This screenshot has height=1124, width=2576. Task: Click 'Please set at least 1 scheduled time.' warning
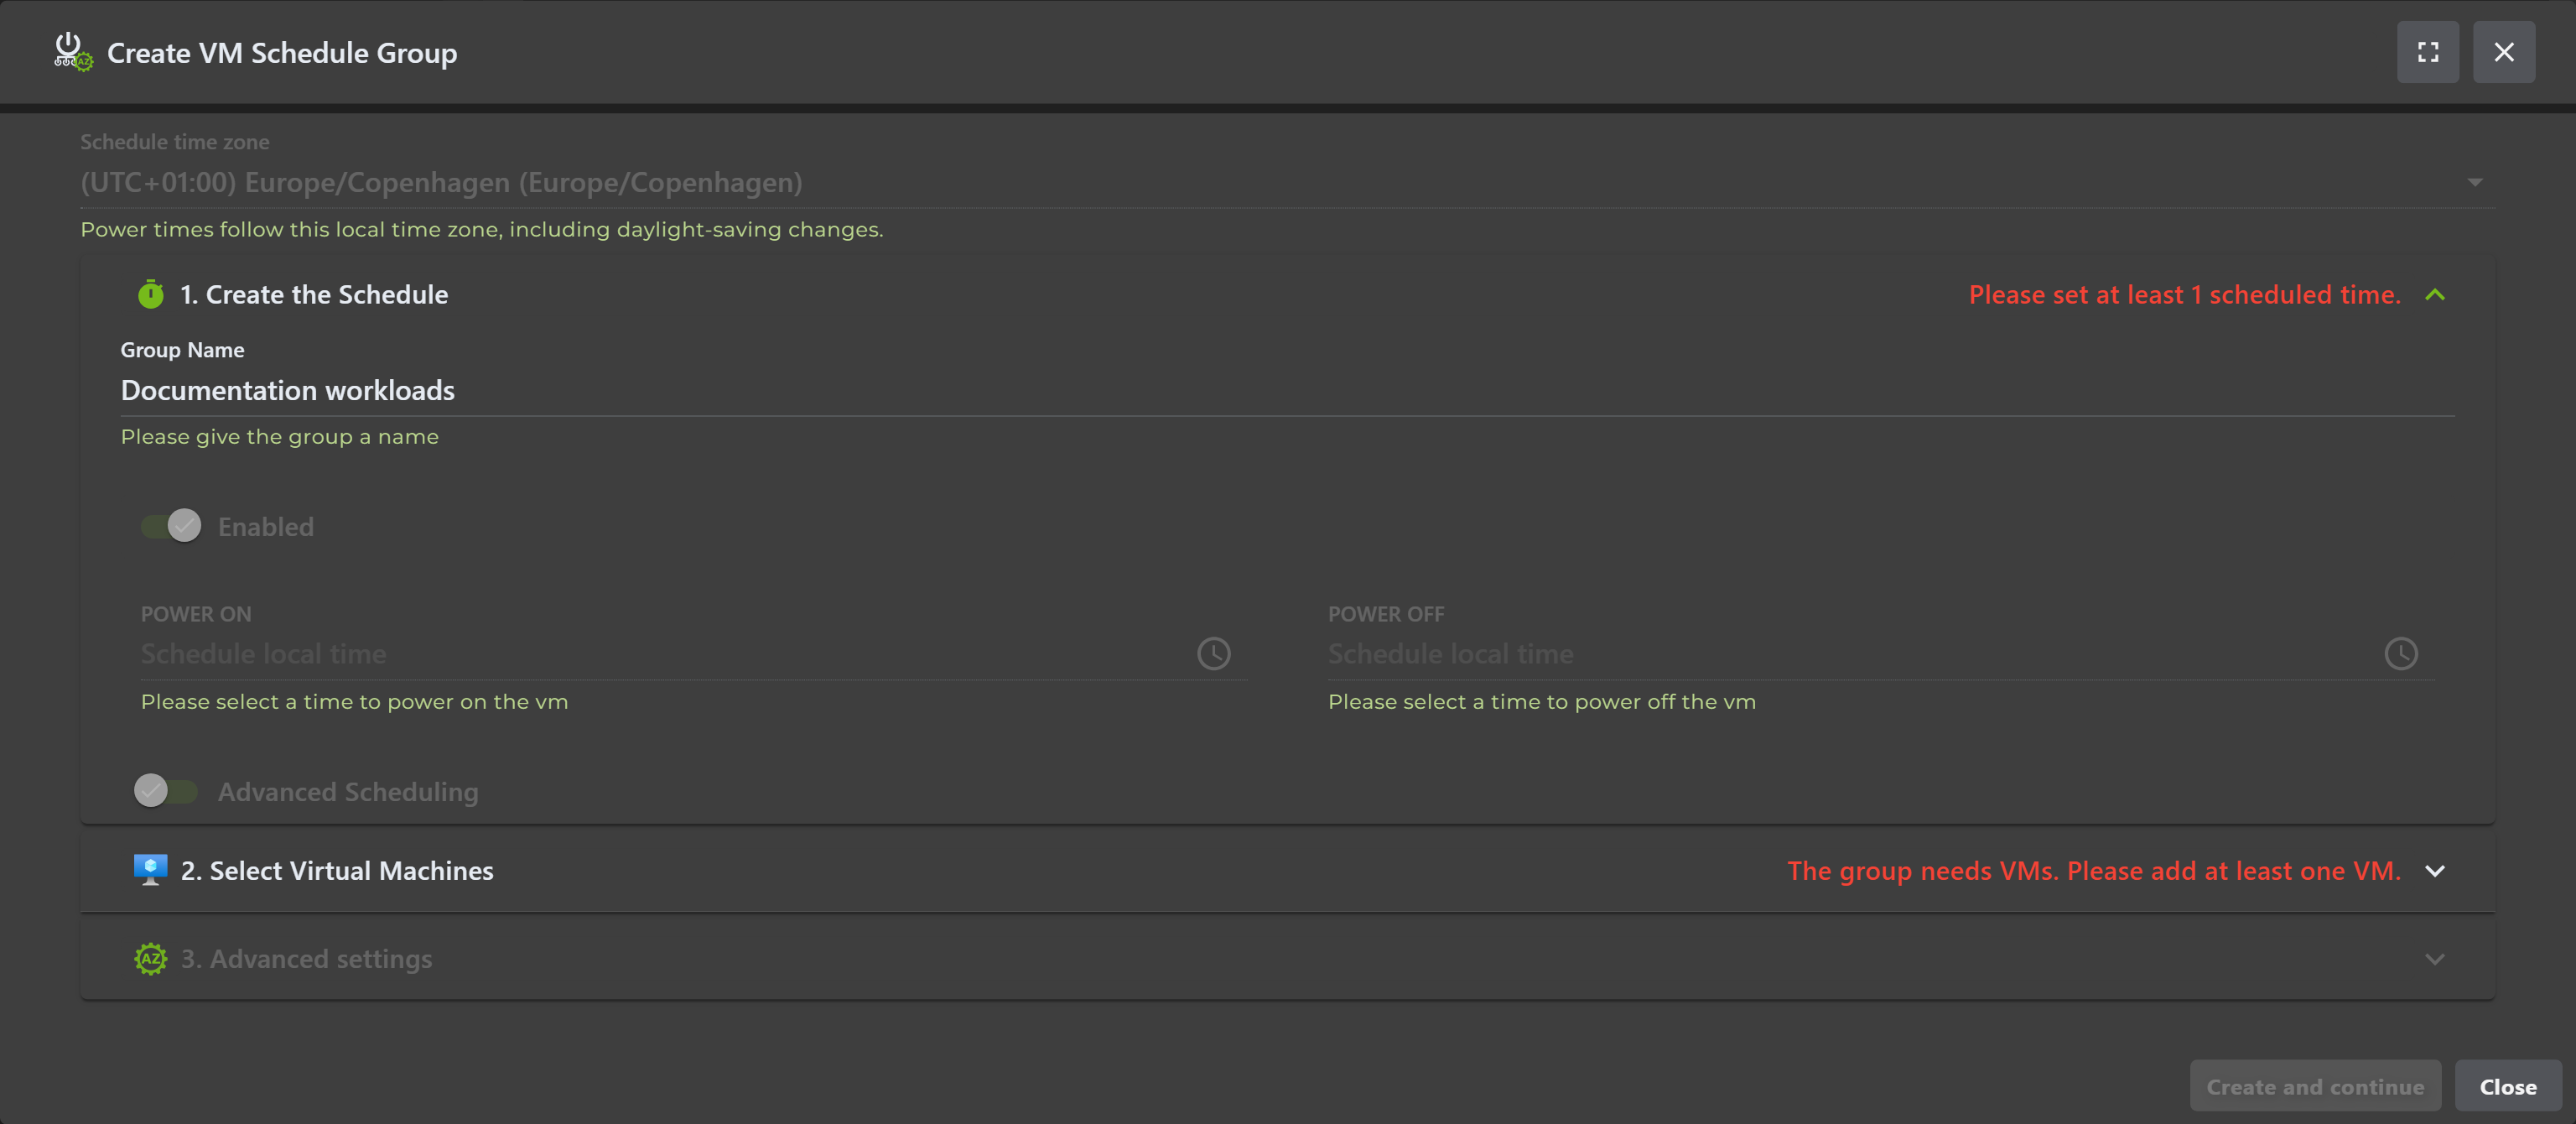[x=2185, y=295]
